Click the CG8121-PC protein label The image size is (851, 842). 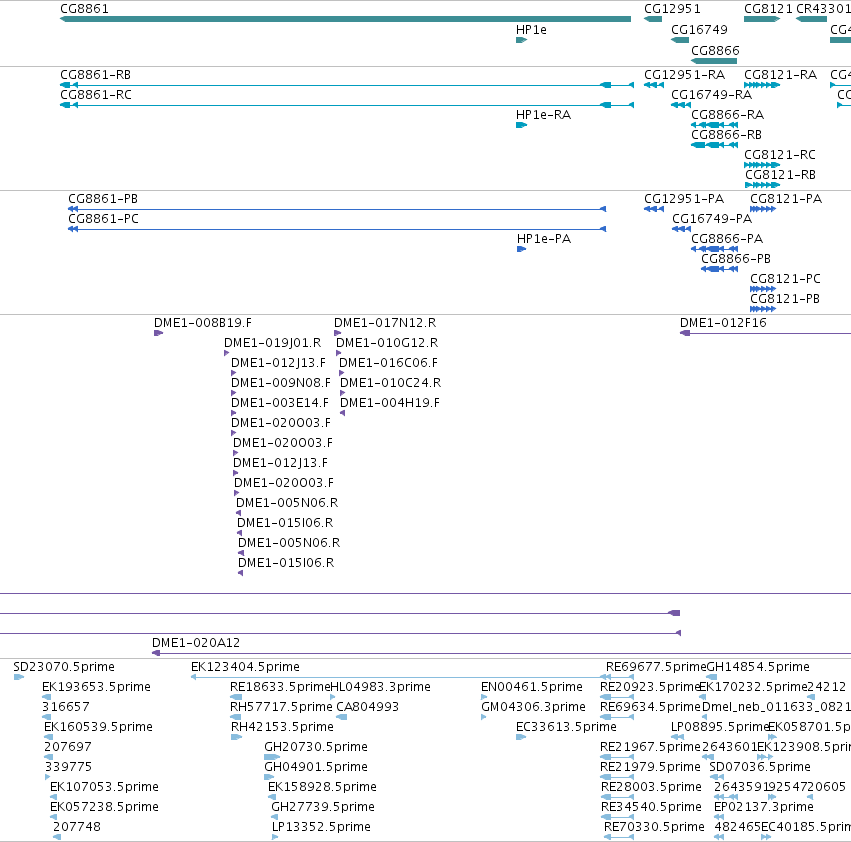(x=785, y=278)
